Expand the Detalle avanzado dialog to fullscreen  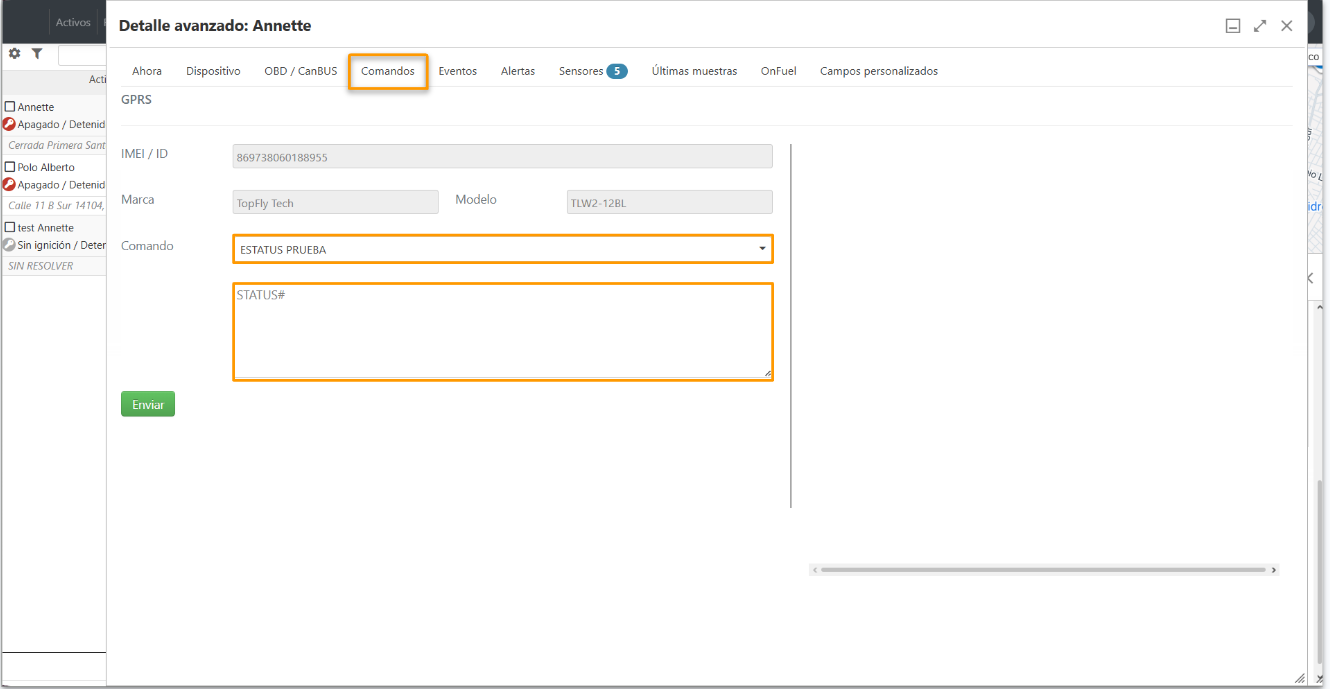click(1260, 26)
